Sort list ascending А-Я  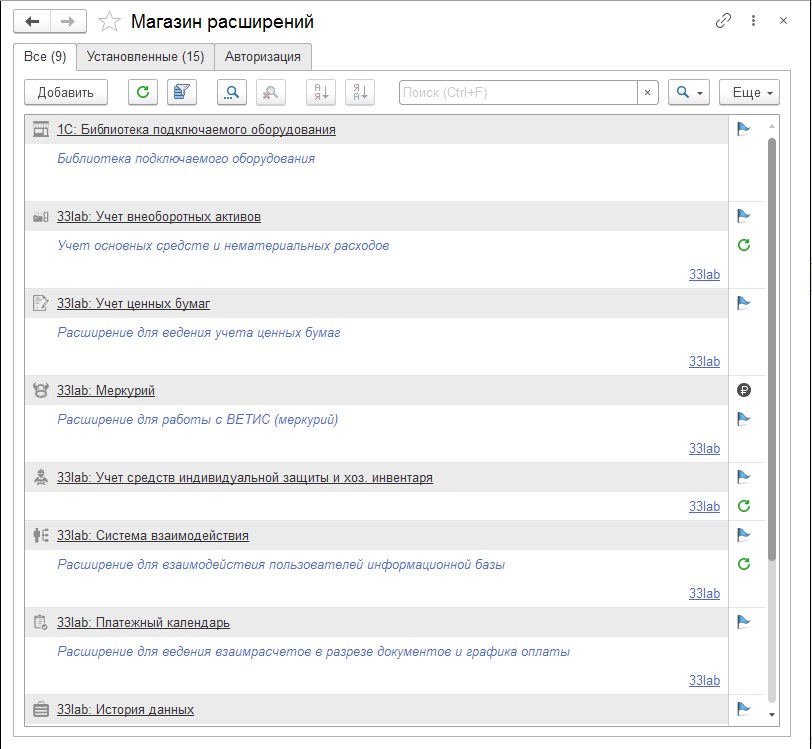321,92
